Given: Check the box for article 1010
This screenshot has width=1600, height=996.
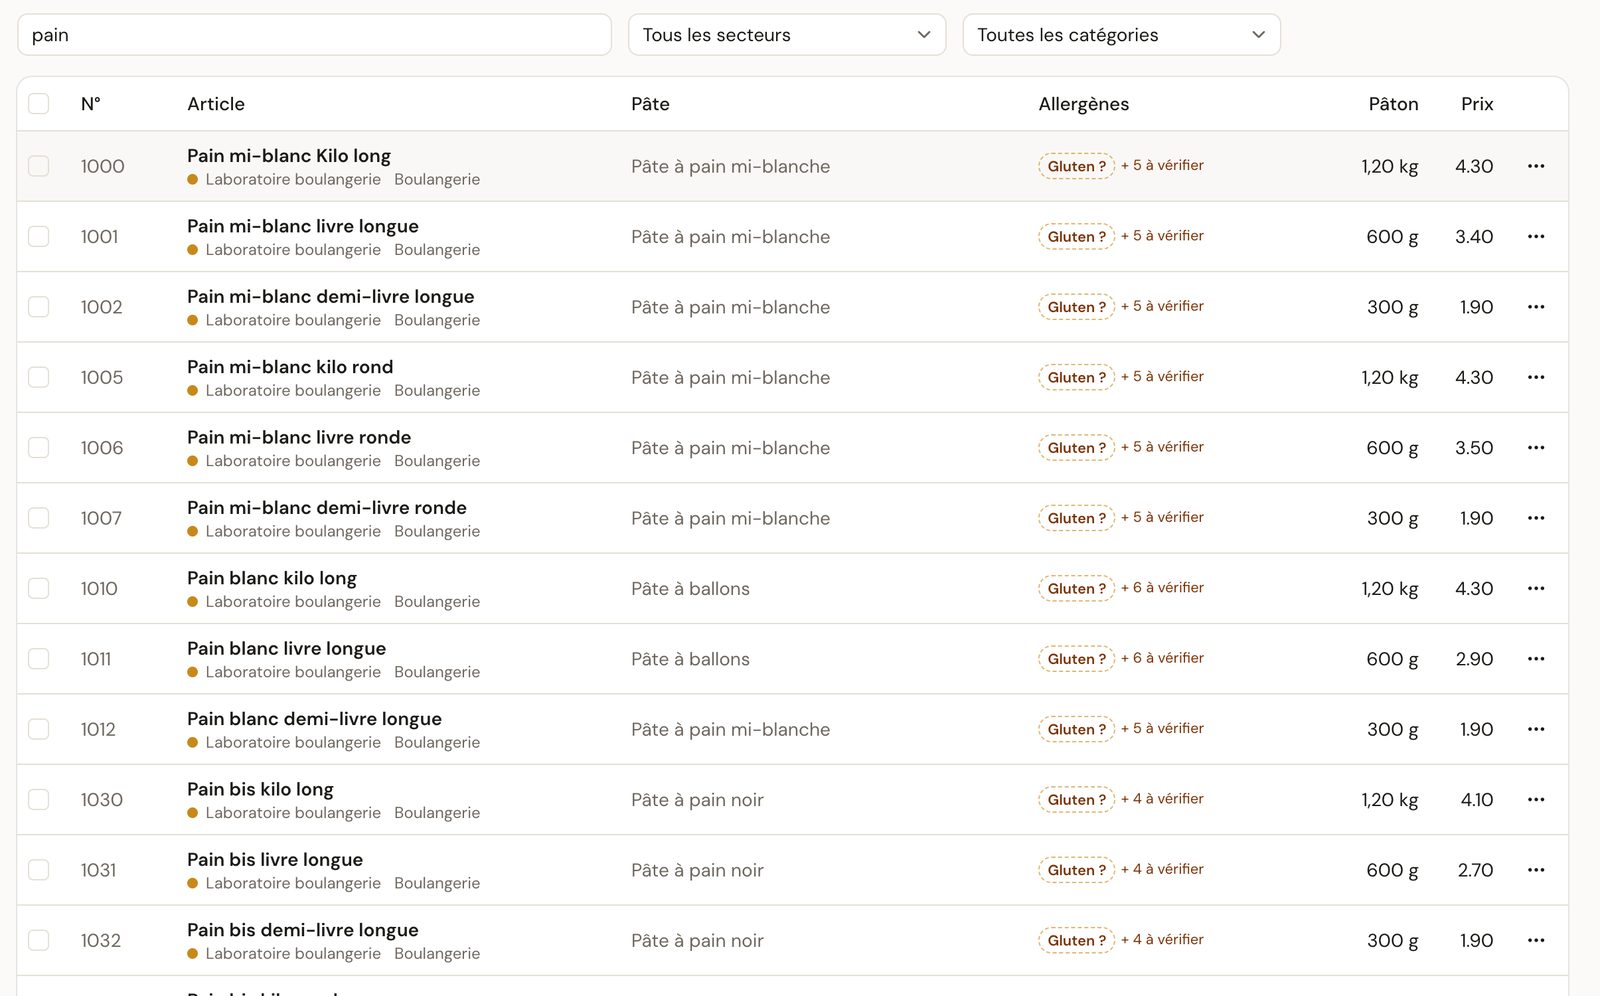Looking at the screenshot, I should 39,588.
